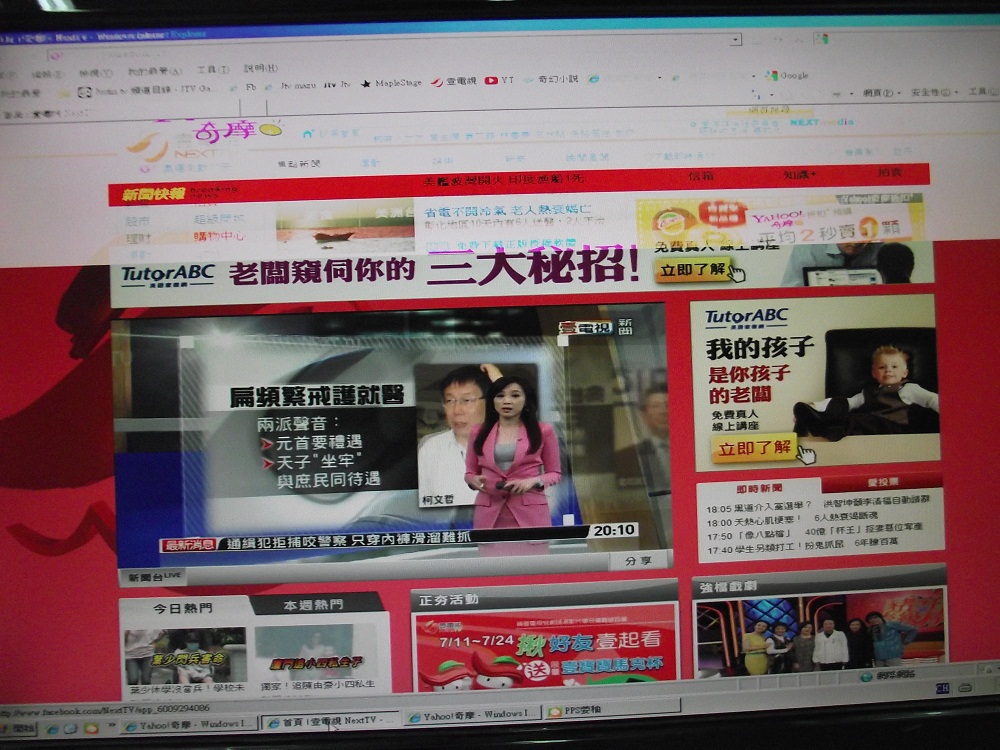This screenshot has width=1000, height=750.
Task: Click the 分享 share button under the video
Action: [638, 561]
